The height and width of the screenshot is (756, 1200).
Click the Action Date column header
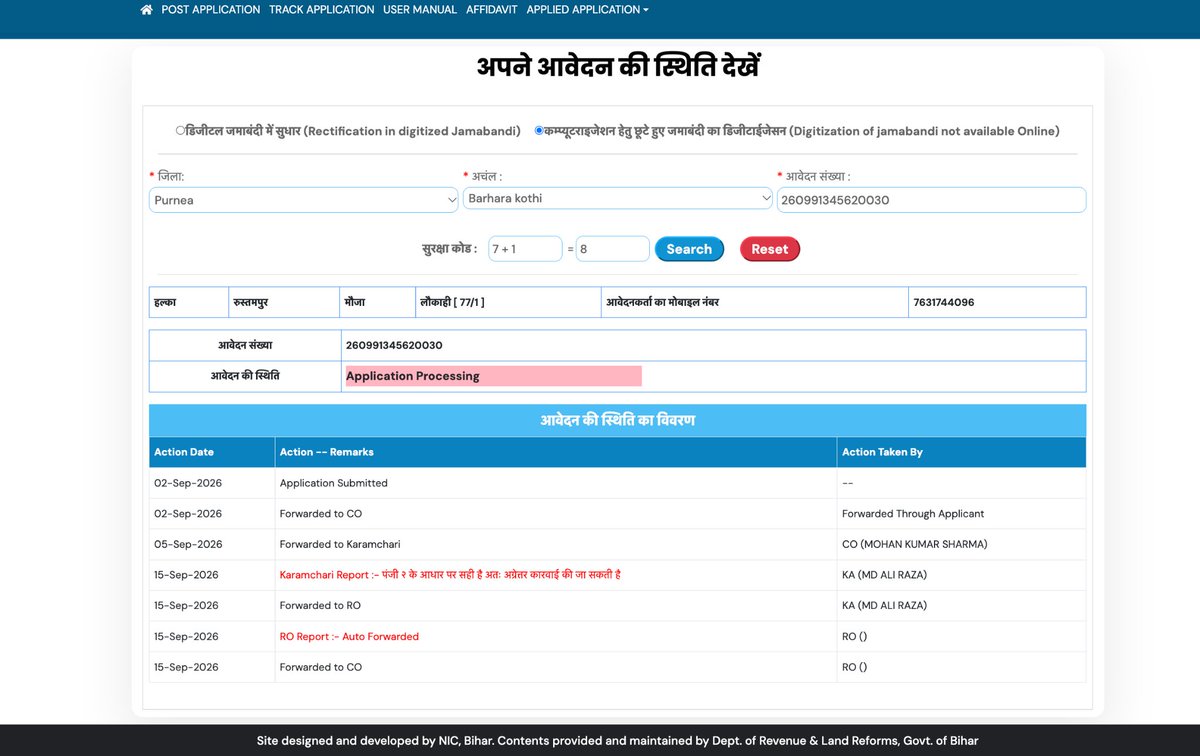tap(212, 452)
